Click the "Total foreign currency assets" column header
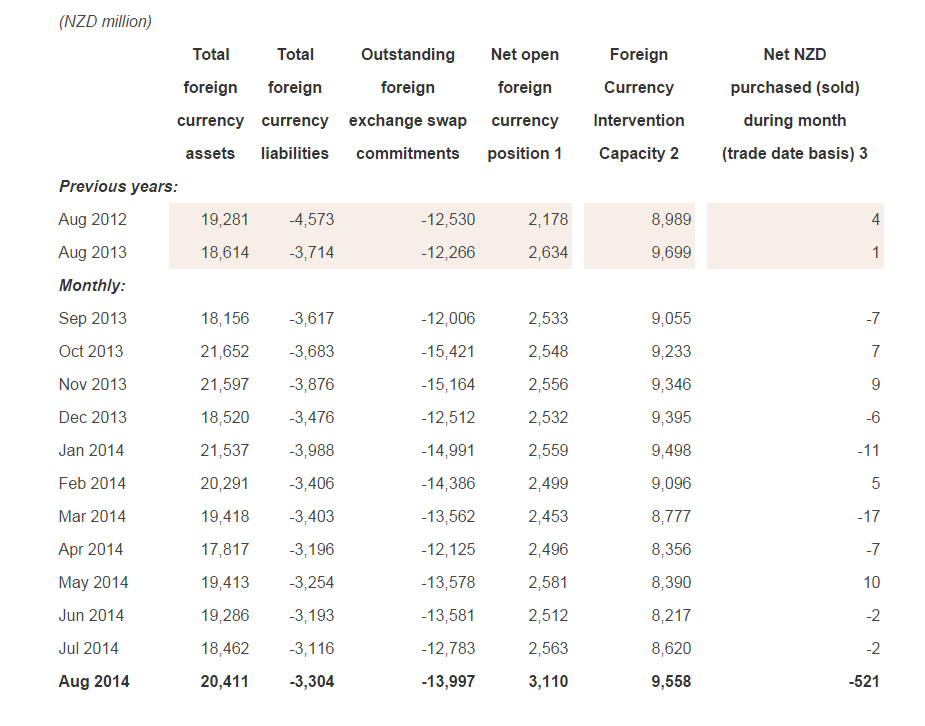Screen dimensions: 925x726 210,104
